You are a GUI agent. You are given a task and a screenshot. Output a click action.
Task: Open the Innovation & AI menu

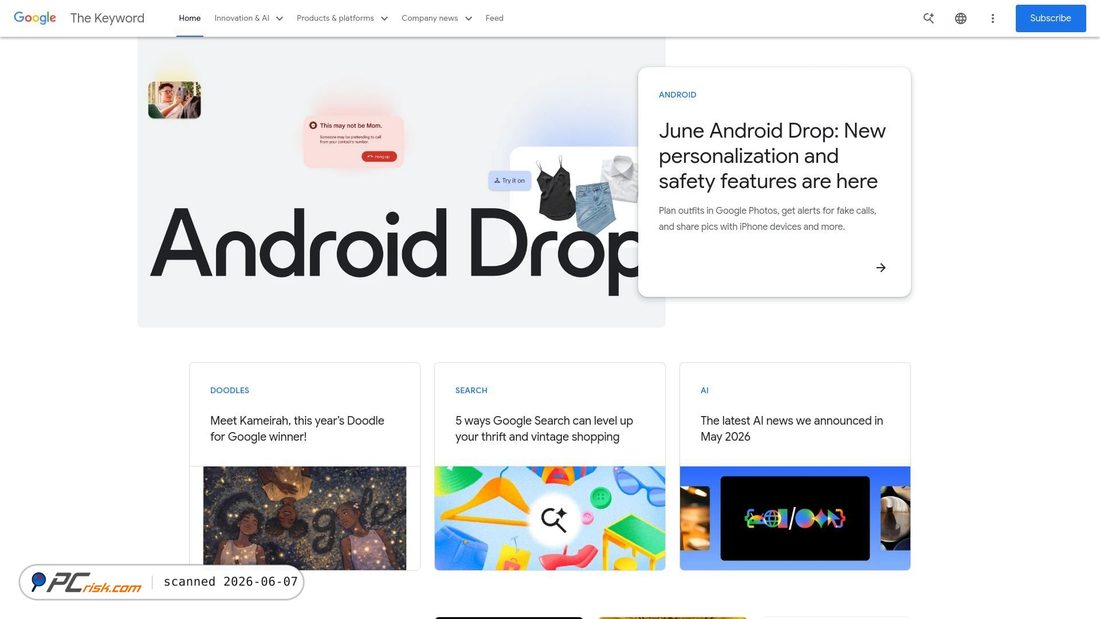(x=241, y=18)
